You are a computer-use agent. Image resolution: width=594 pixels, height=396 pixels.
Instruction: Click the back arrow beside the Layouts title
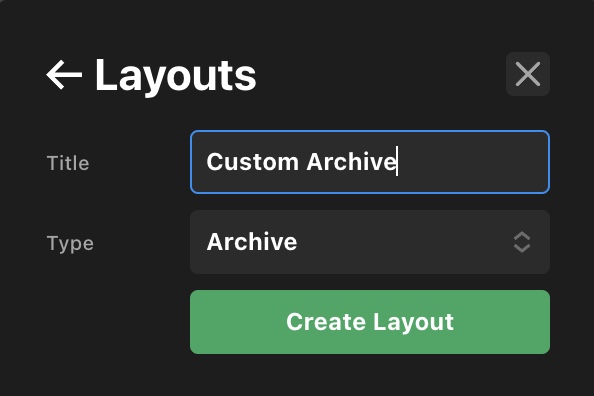(64, 75)
